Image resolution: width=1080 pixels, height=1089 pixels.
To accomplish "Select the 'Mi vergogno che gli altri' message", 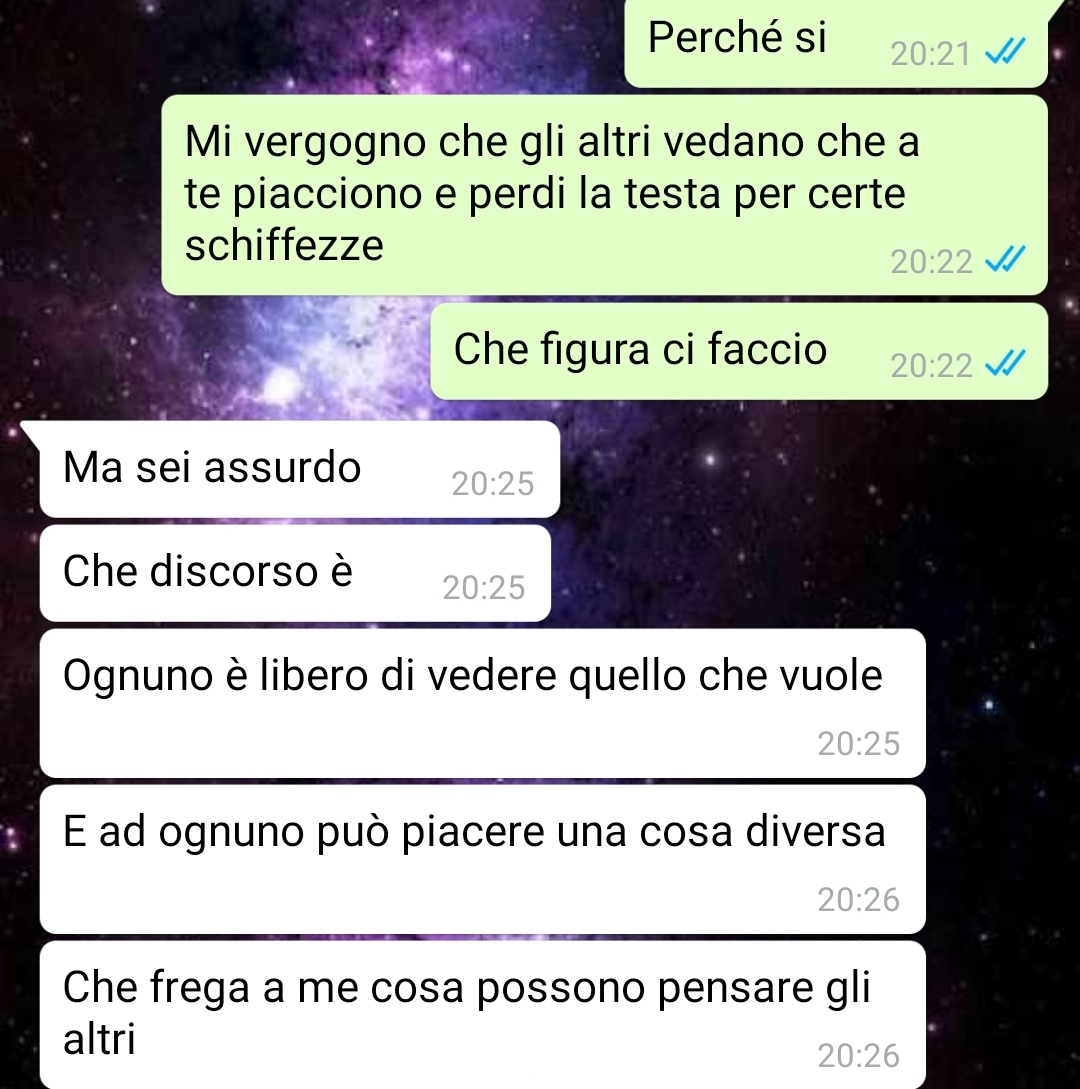I will click(x=604, y=195).
